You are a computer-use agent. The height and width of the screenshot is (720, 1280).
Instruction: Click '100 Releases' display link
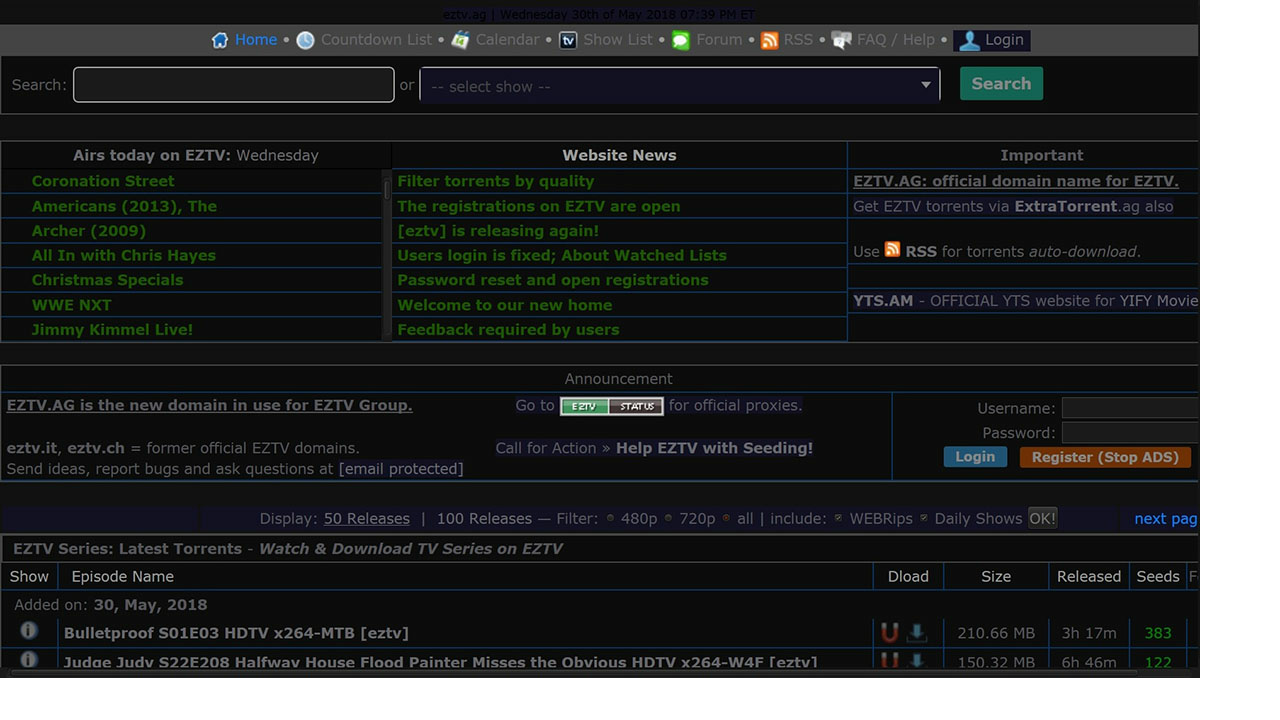tap(484, 518)
